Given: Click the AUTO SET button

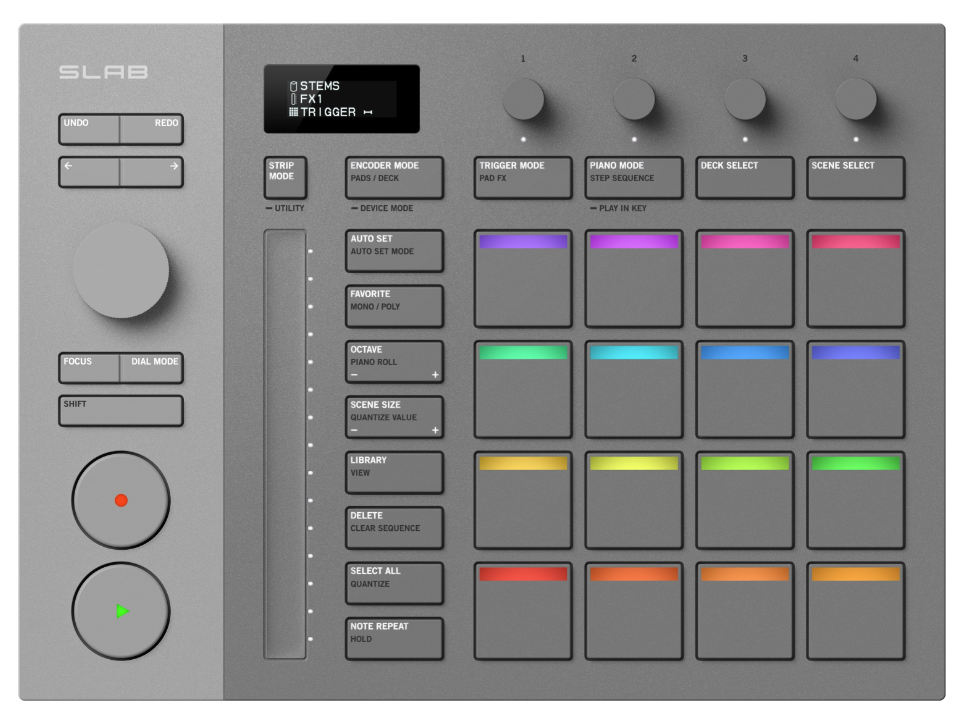Looking at the screenshot, I should coord(394,251).
